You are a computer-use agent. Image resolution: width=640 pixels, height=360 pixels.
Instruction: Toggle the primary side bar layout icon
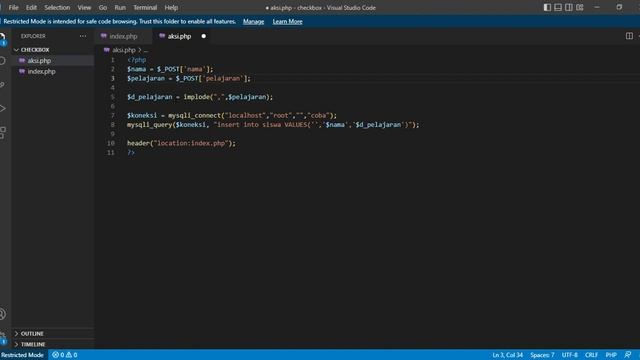[547, 7]
